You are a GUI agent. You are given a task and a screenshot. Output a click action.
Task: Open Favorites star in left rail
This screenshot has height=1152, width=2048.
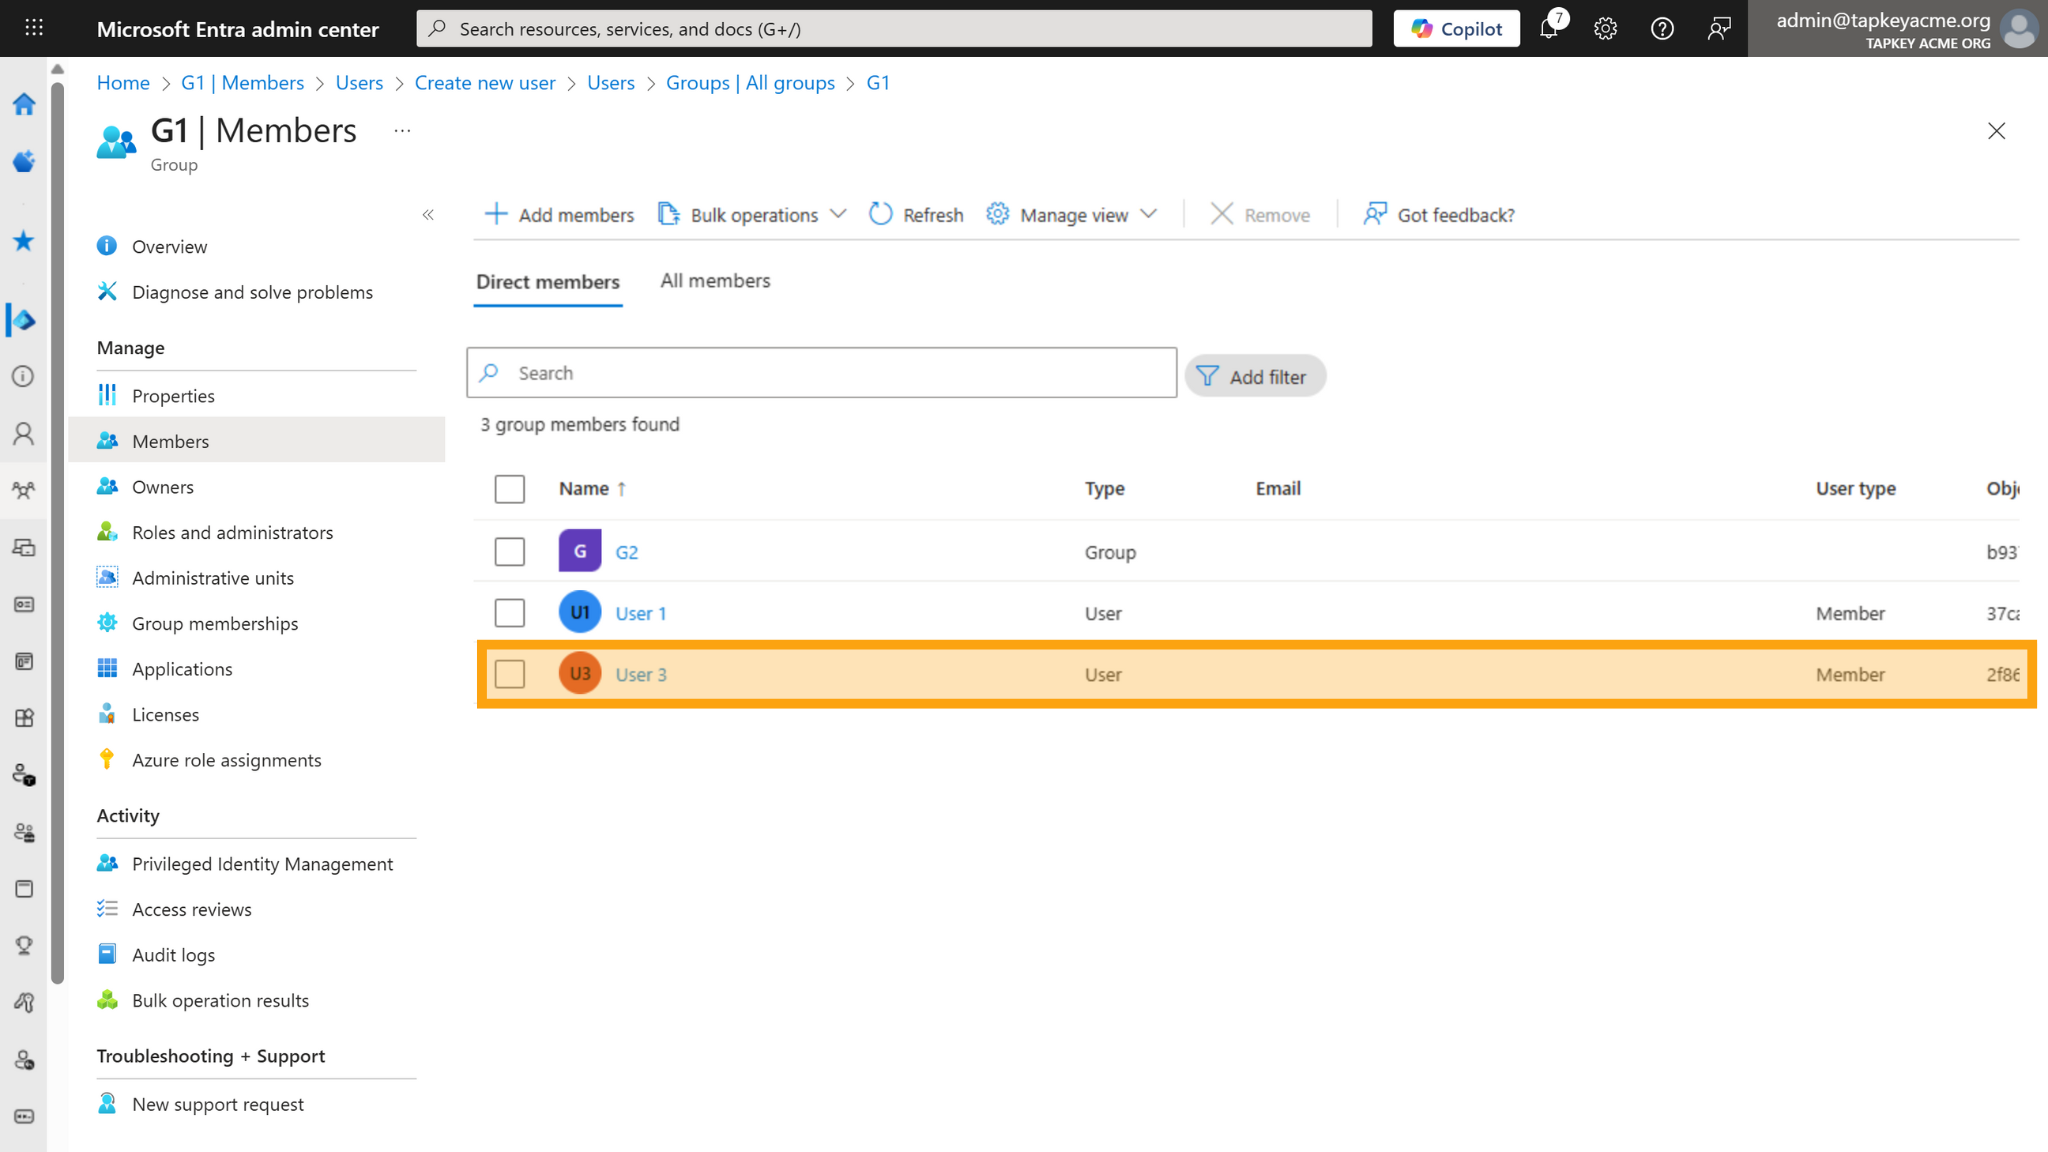click(24, 241)
